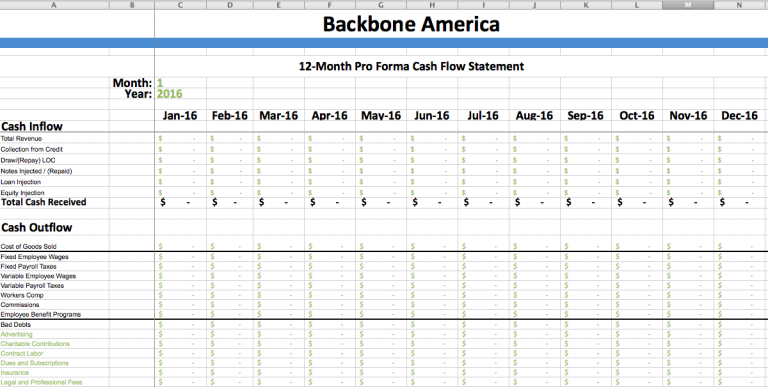
Task: Click the Insurance row label
Action: 15,373
